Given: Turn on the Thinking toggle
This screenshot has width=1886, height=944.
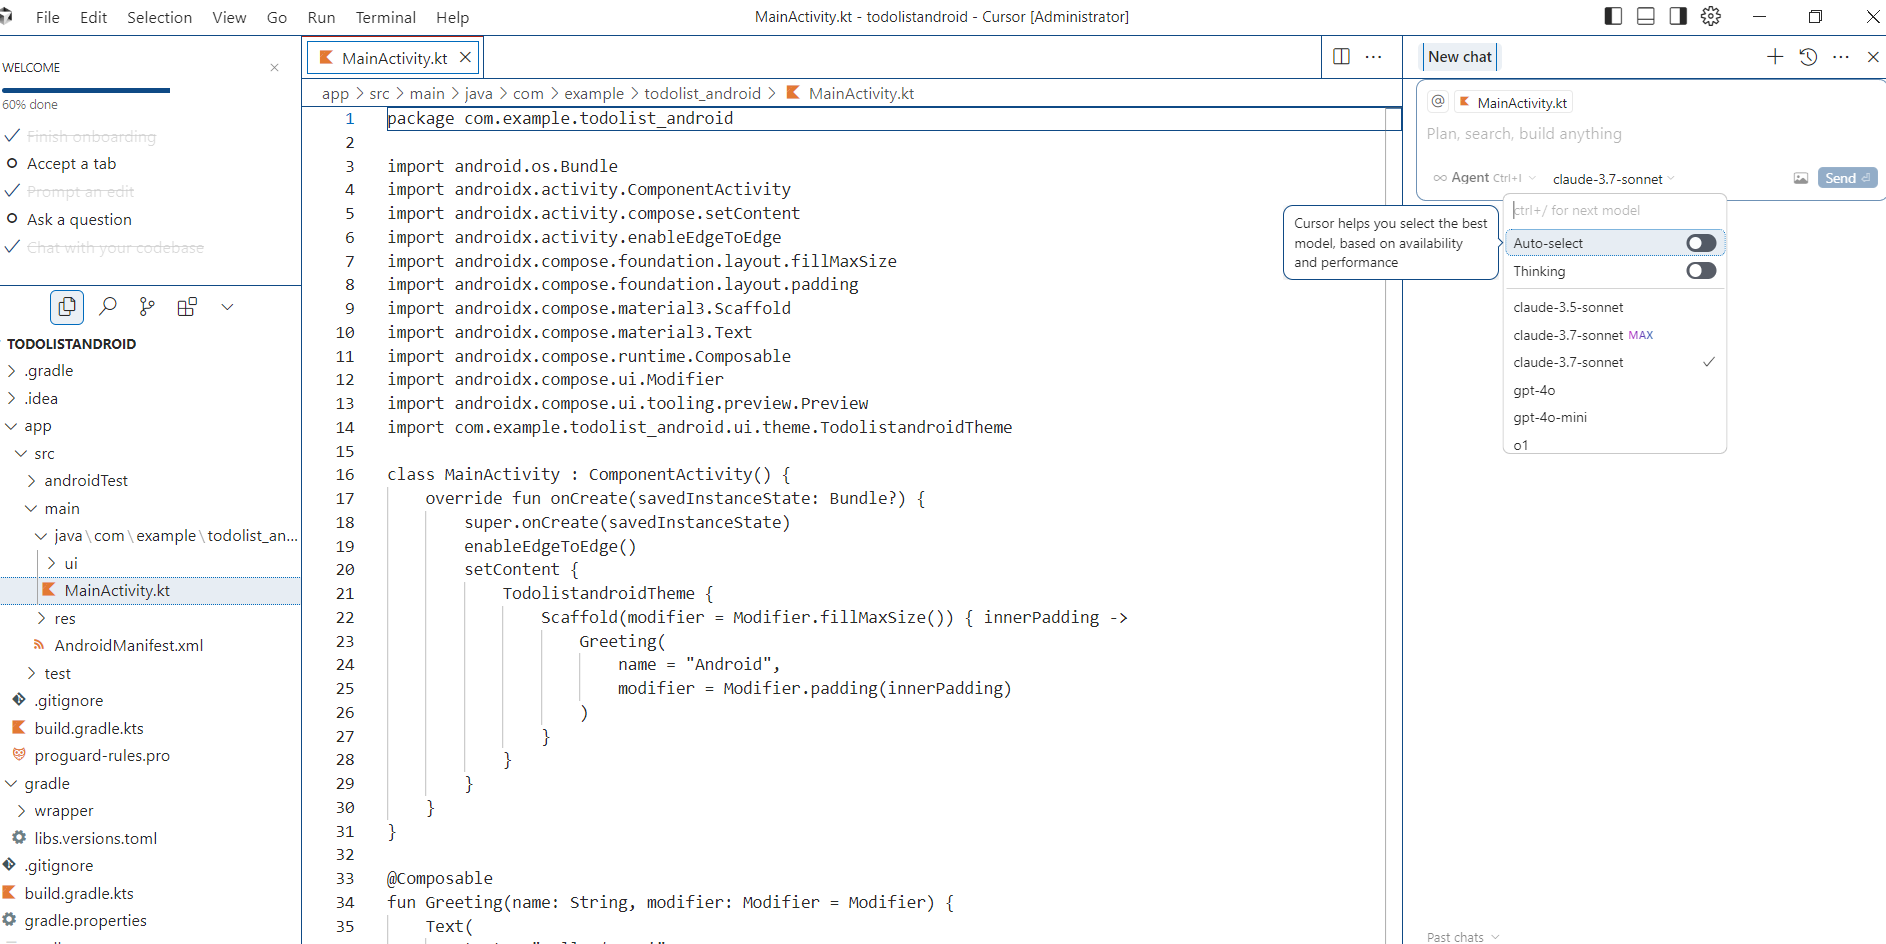Looking at the screenshot, I should point(1700,270).
